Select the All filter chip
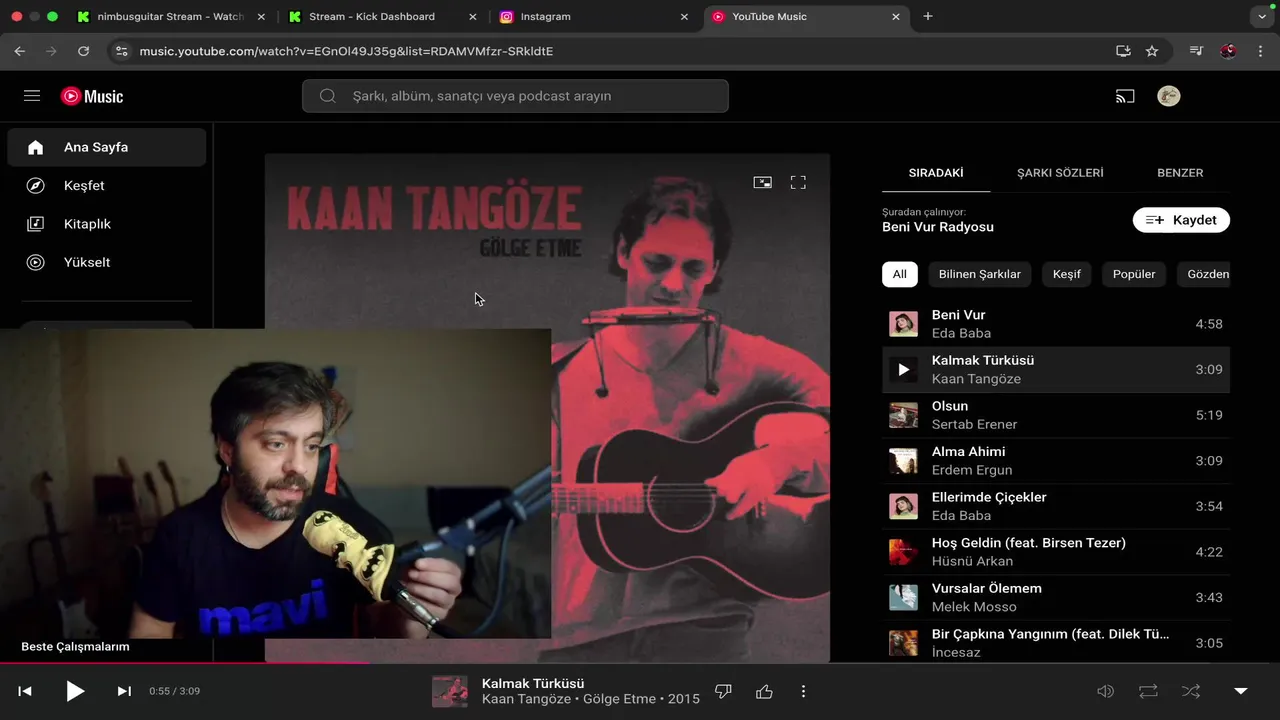This screenshot has height=720, width=1280. click(900, 274)
